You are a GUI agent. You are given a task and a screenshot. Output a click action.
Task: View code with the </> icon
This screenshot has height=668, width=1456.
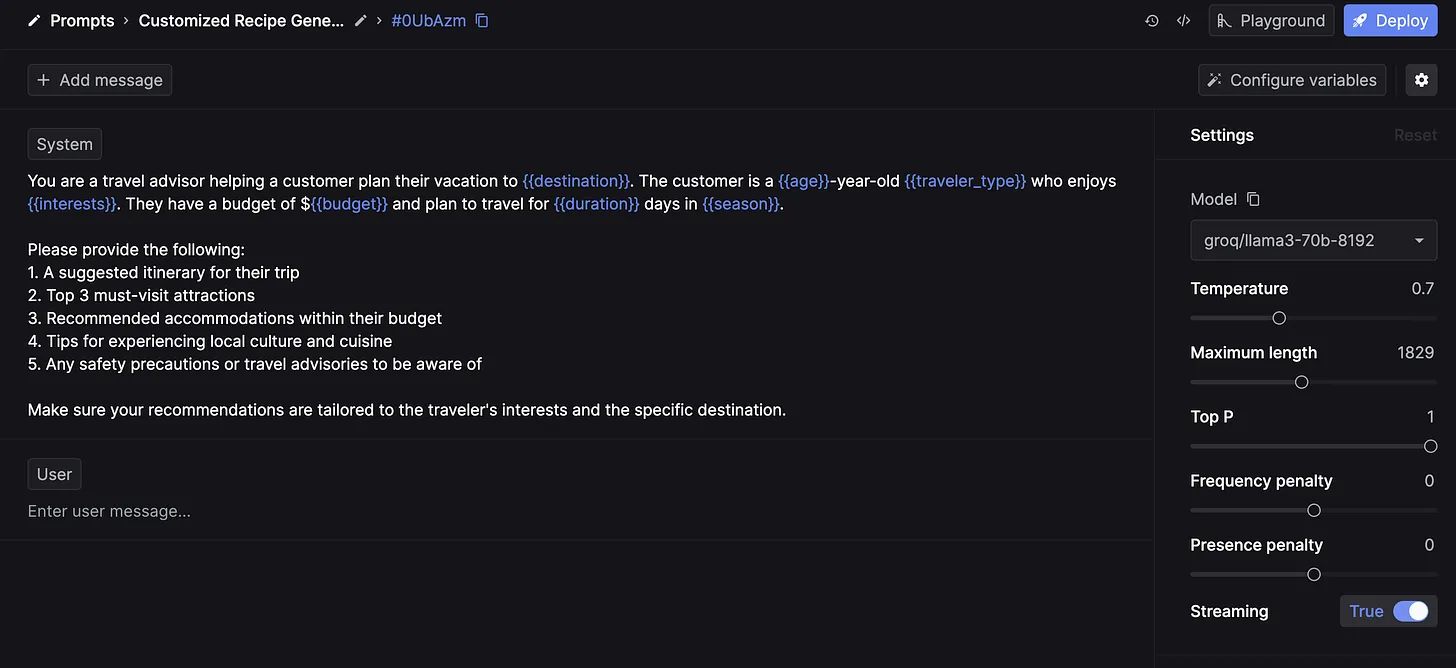(1183, 20)
